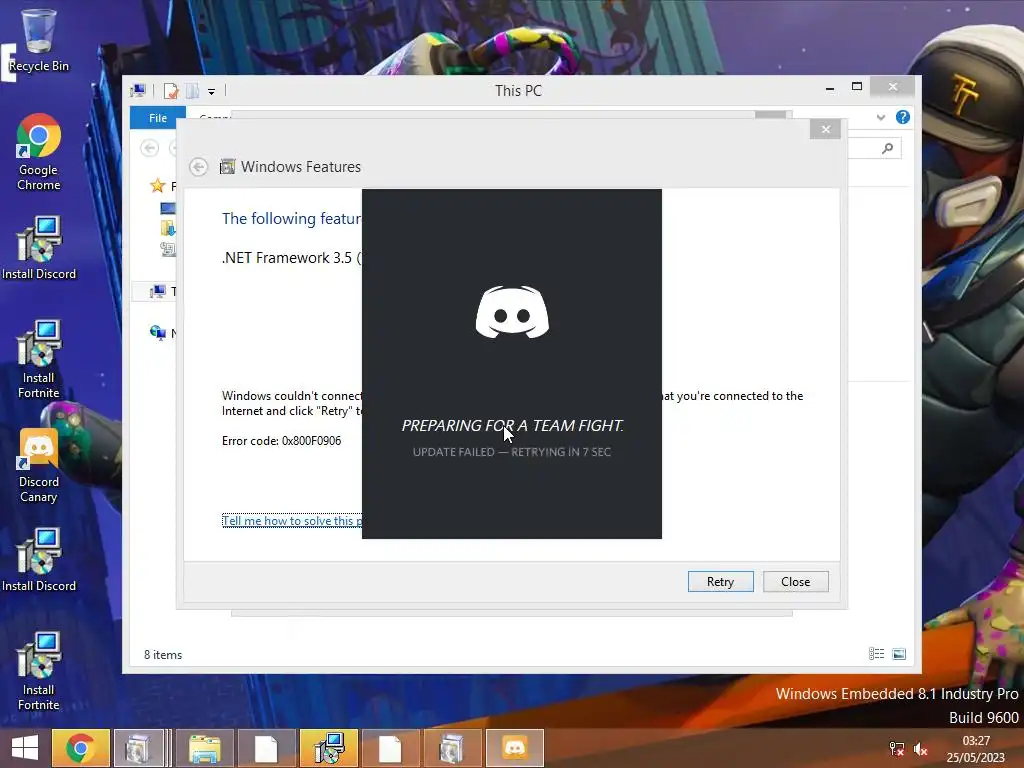Switch to large icons view in This PC
Image resolution: width=1024 pixels, height=768 pixels.
[x=899, y=654]
